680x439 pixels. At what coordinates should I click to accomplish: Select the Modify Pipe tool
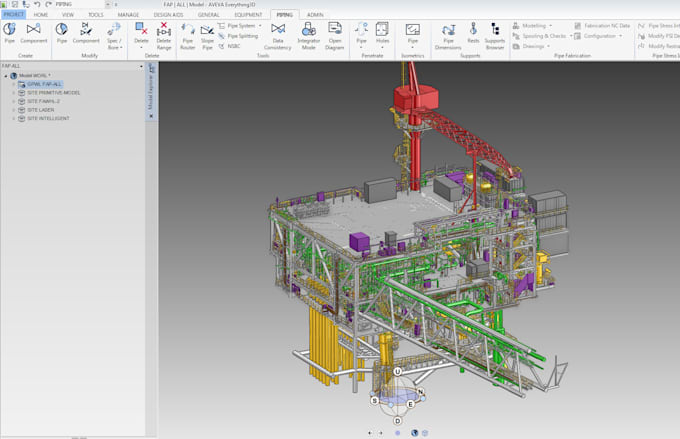tap(62, 33)
